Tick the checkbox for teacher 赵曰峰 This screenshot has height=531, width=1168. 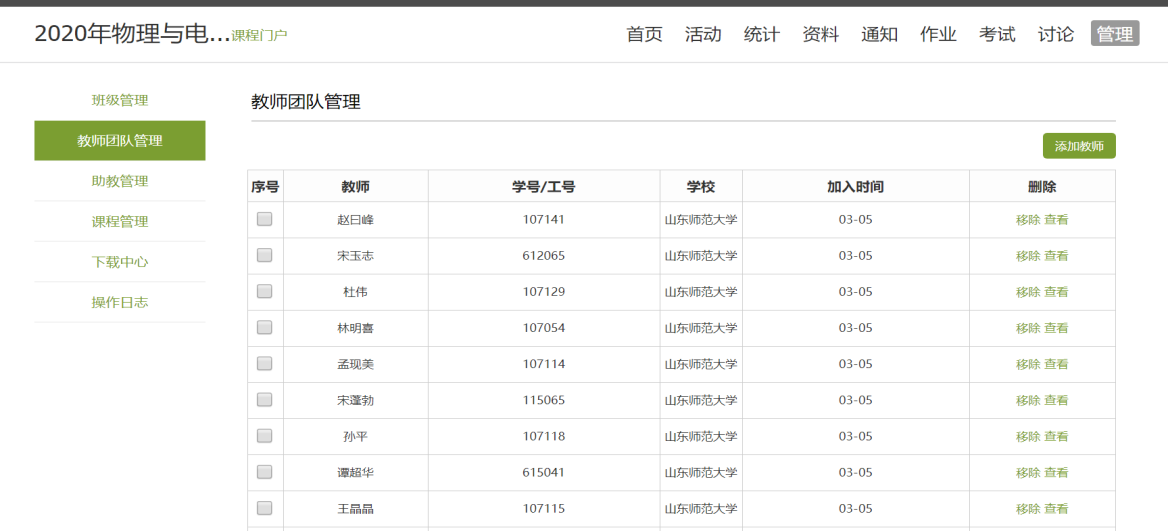click(265, 219)
